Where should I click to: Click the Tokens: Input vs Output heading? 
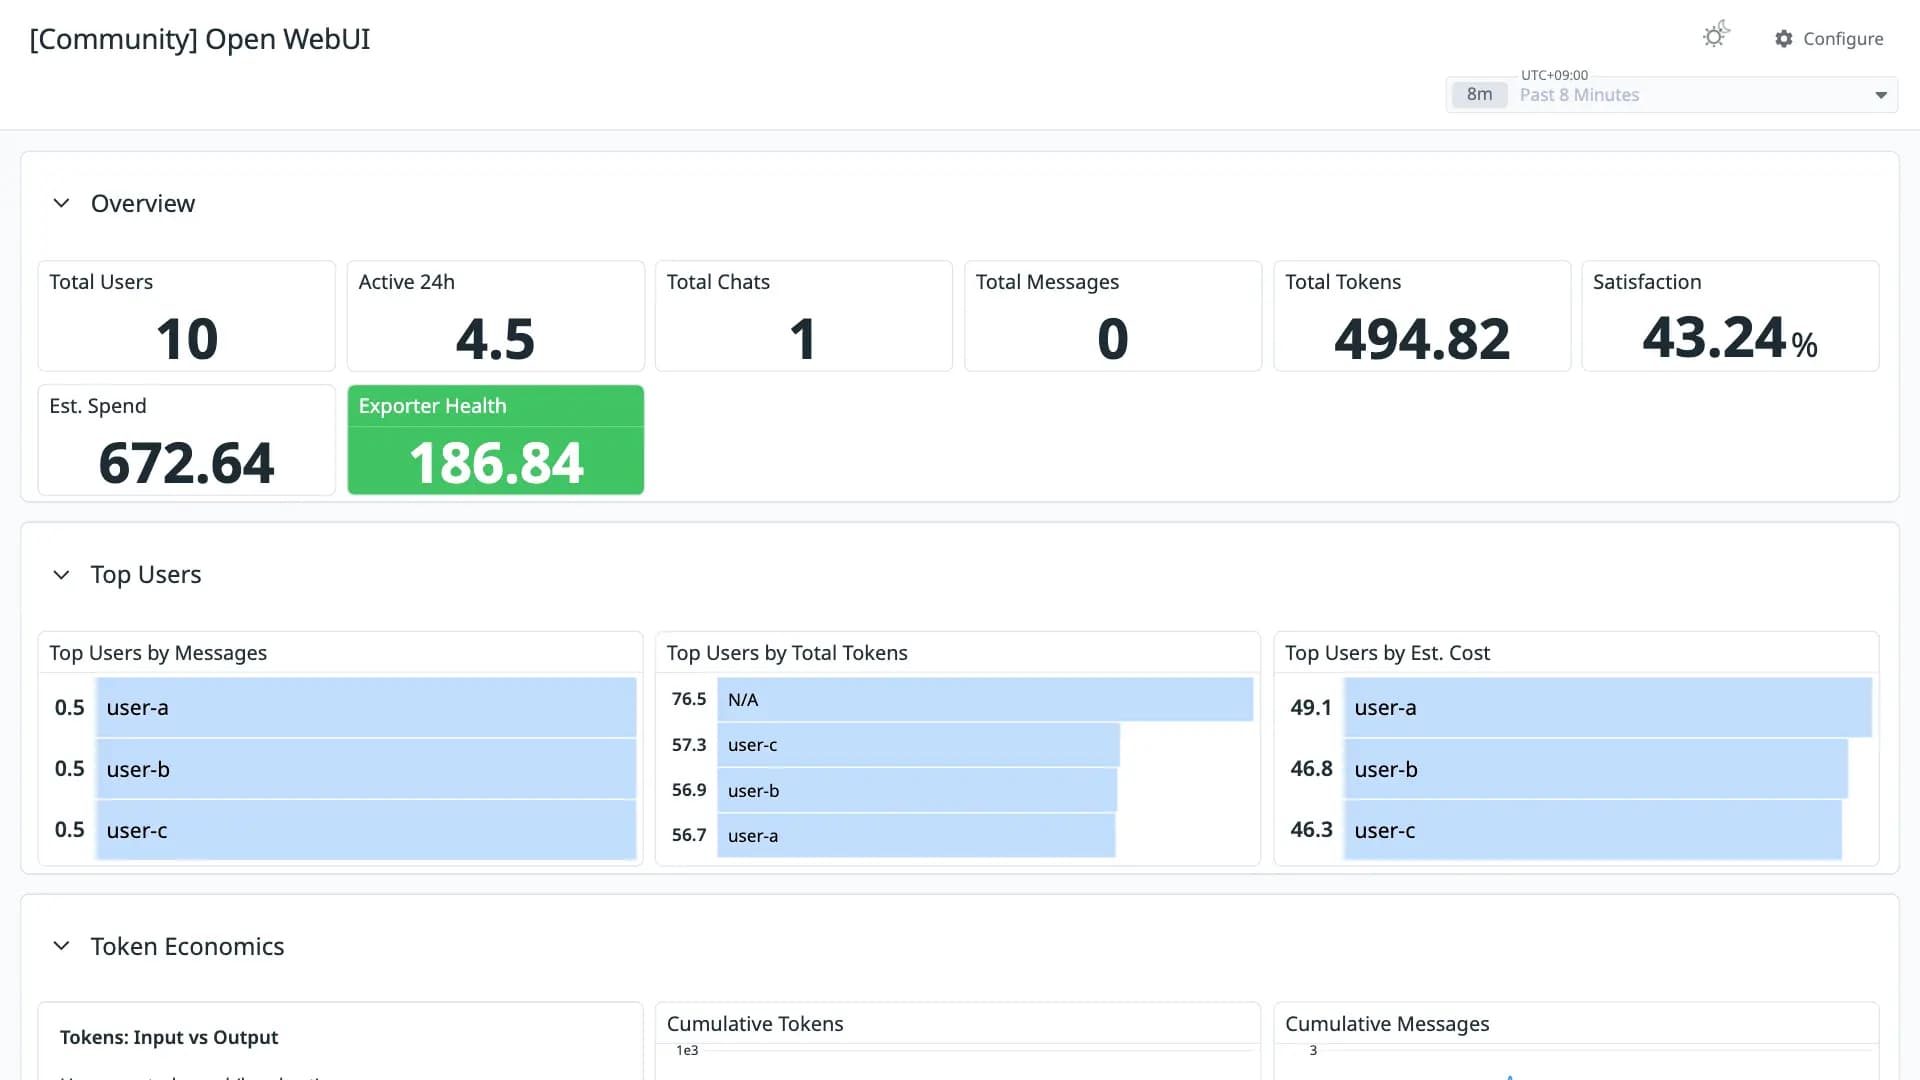coord(169,1037)
